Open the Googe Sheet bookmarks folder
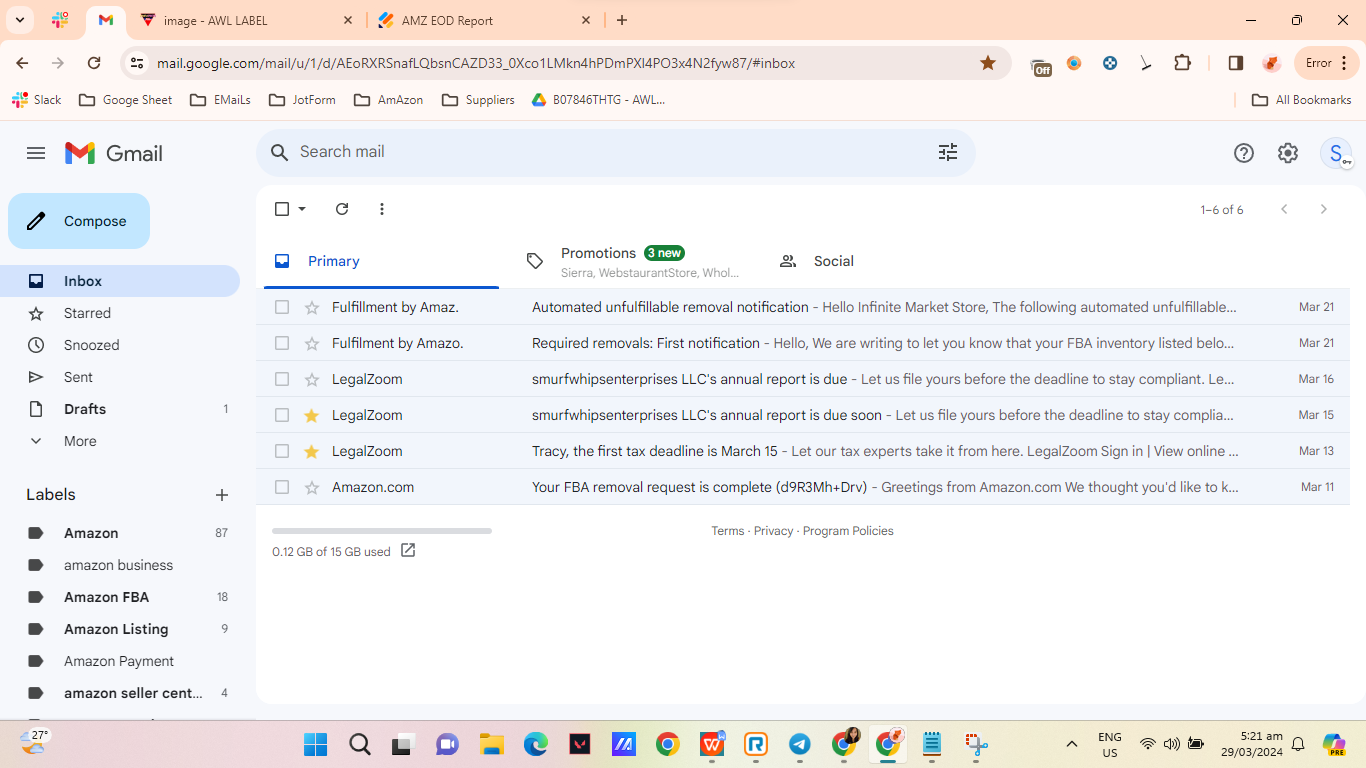The height and width of the screenshot is (768, 1366). click(125, 100)
